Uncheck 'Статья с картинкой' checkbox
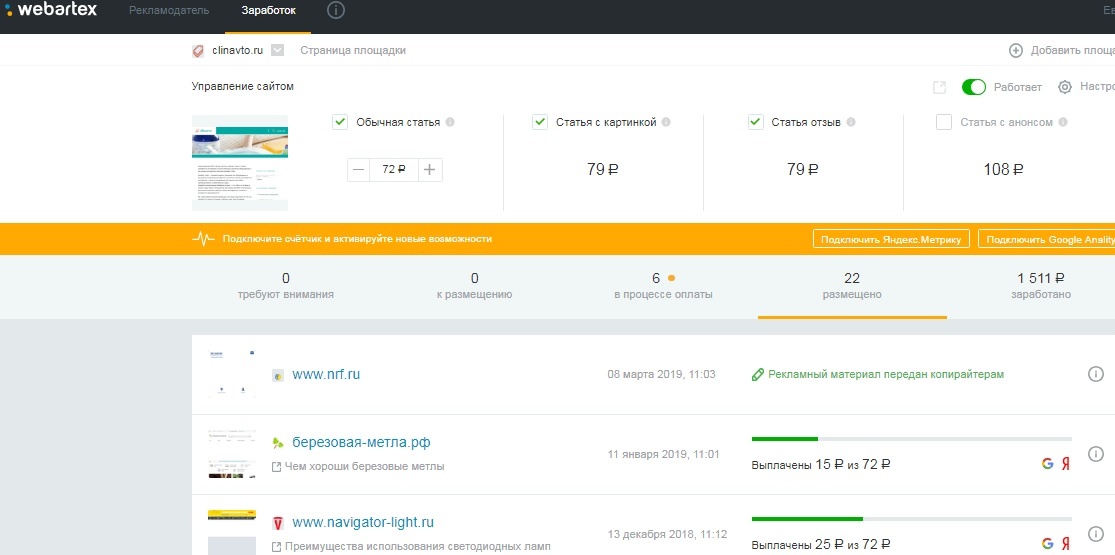Screen dimensions: 1115x555 pos(540,122)
